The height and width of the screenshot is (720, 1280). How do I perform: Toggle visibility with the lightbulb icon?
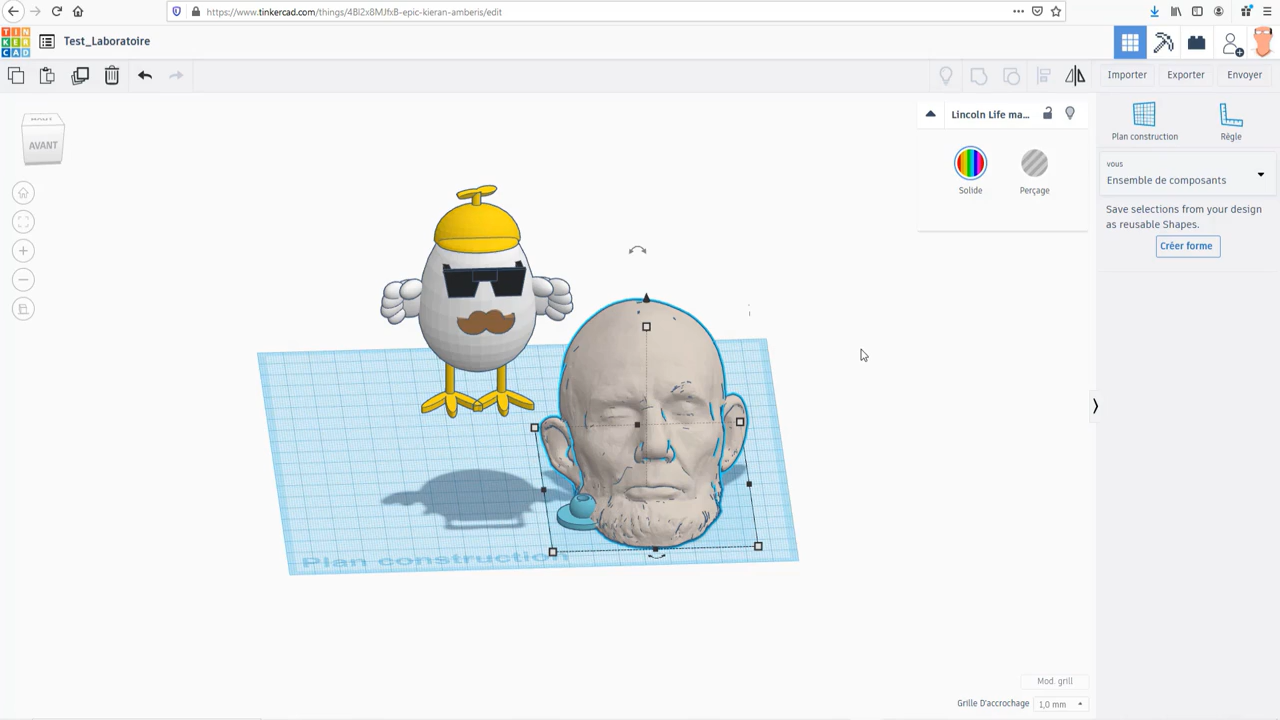pos(1069,114)
